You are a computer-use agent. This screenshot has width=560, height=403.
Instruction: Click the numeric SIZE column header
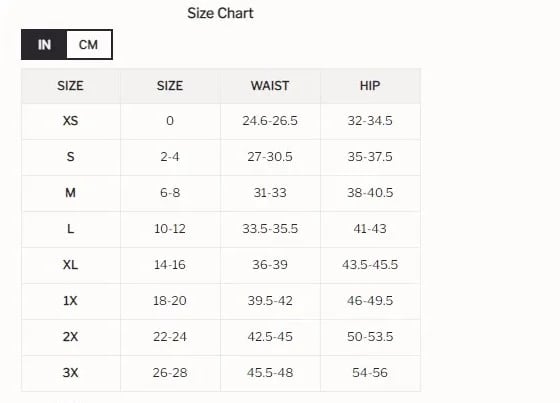(170, 86)
